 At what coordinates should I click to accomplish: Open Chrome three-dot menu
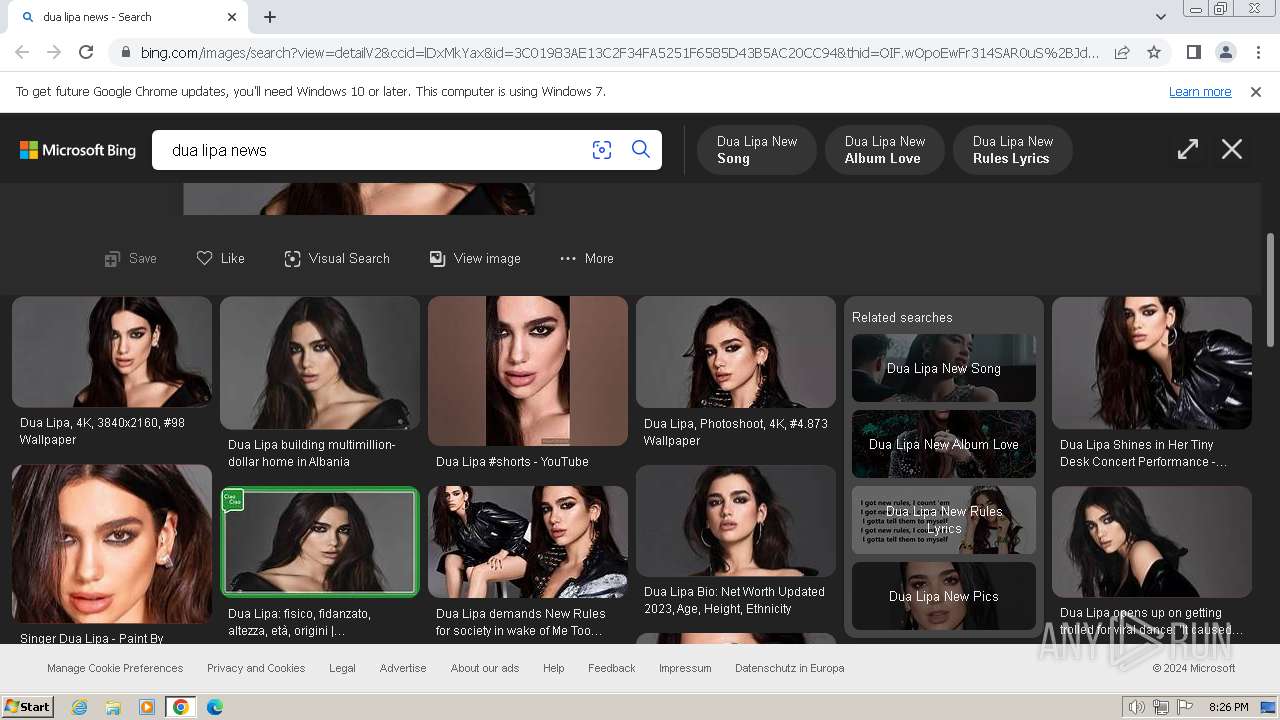[1258, 52]
